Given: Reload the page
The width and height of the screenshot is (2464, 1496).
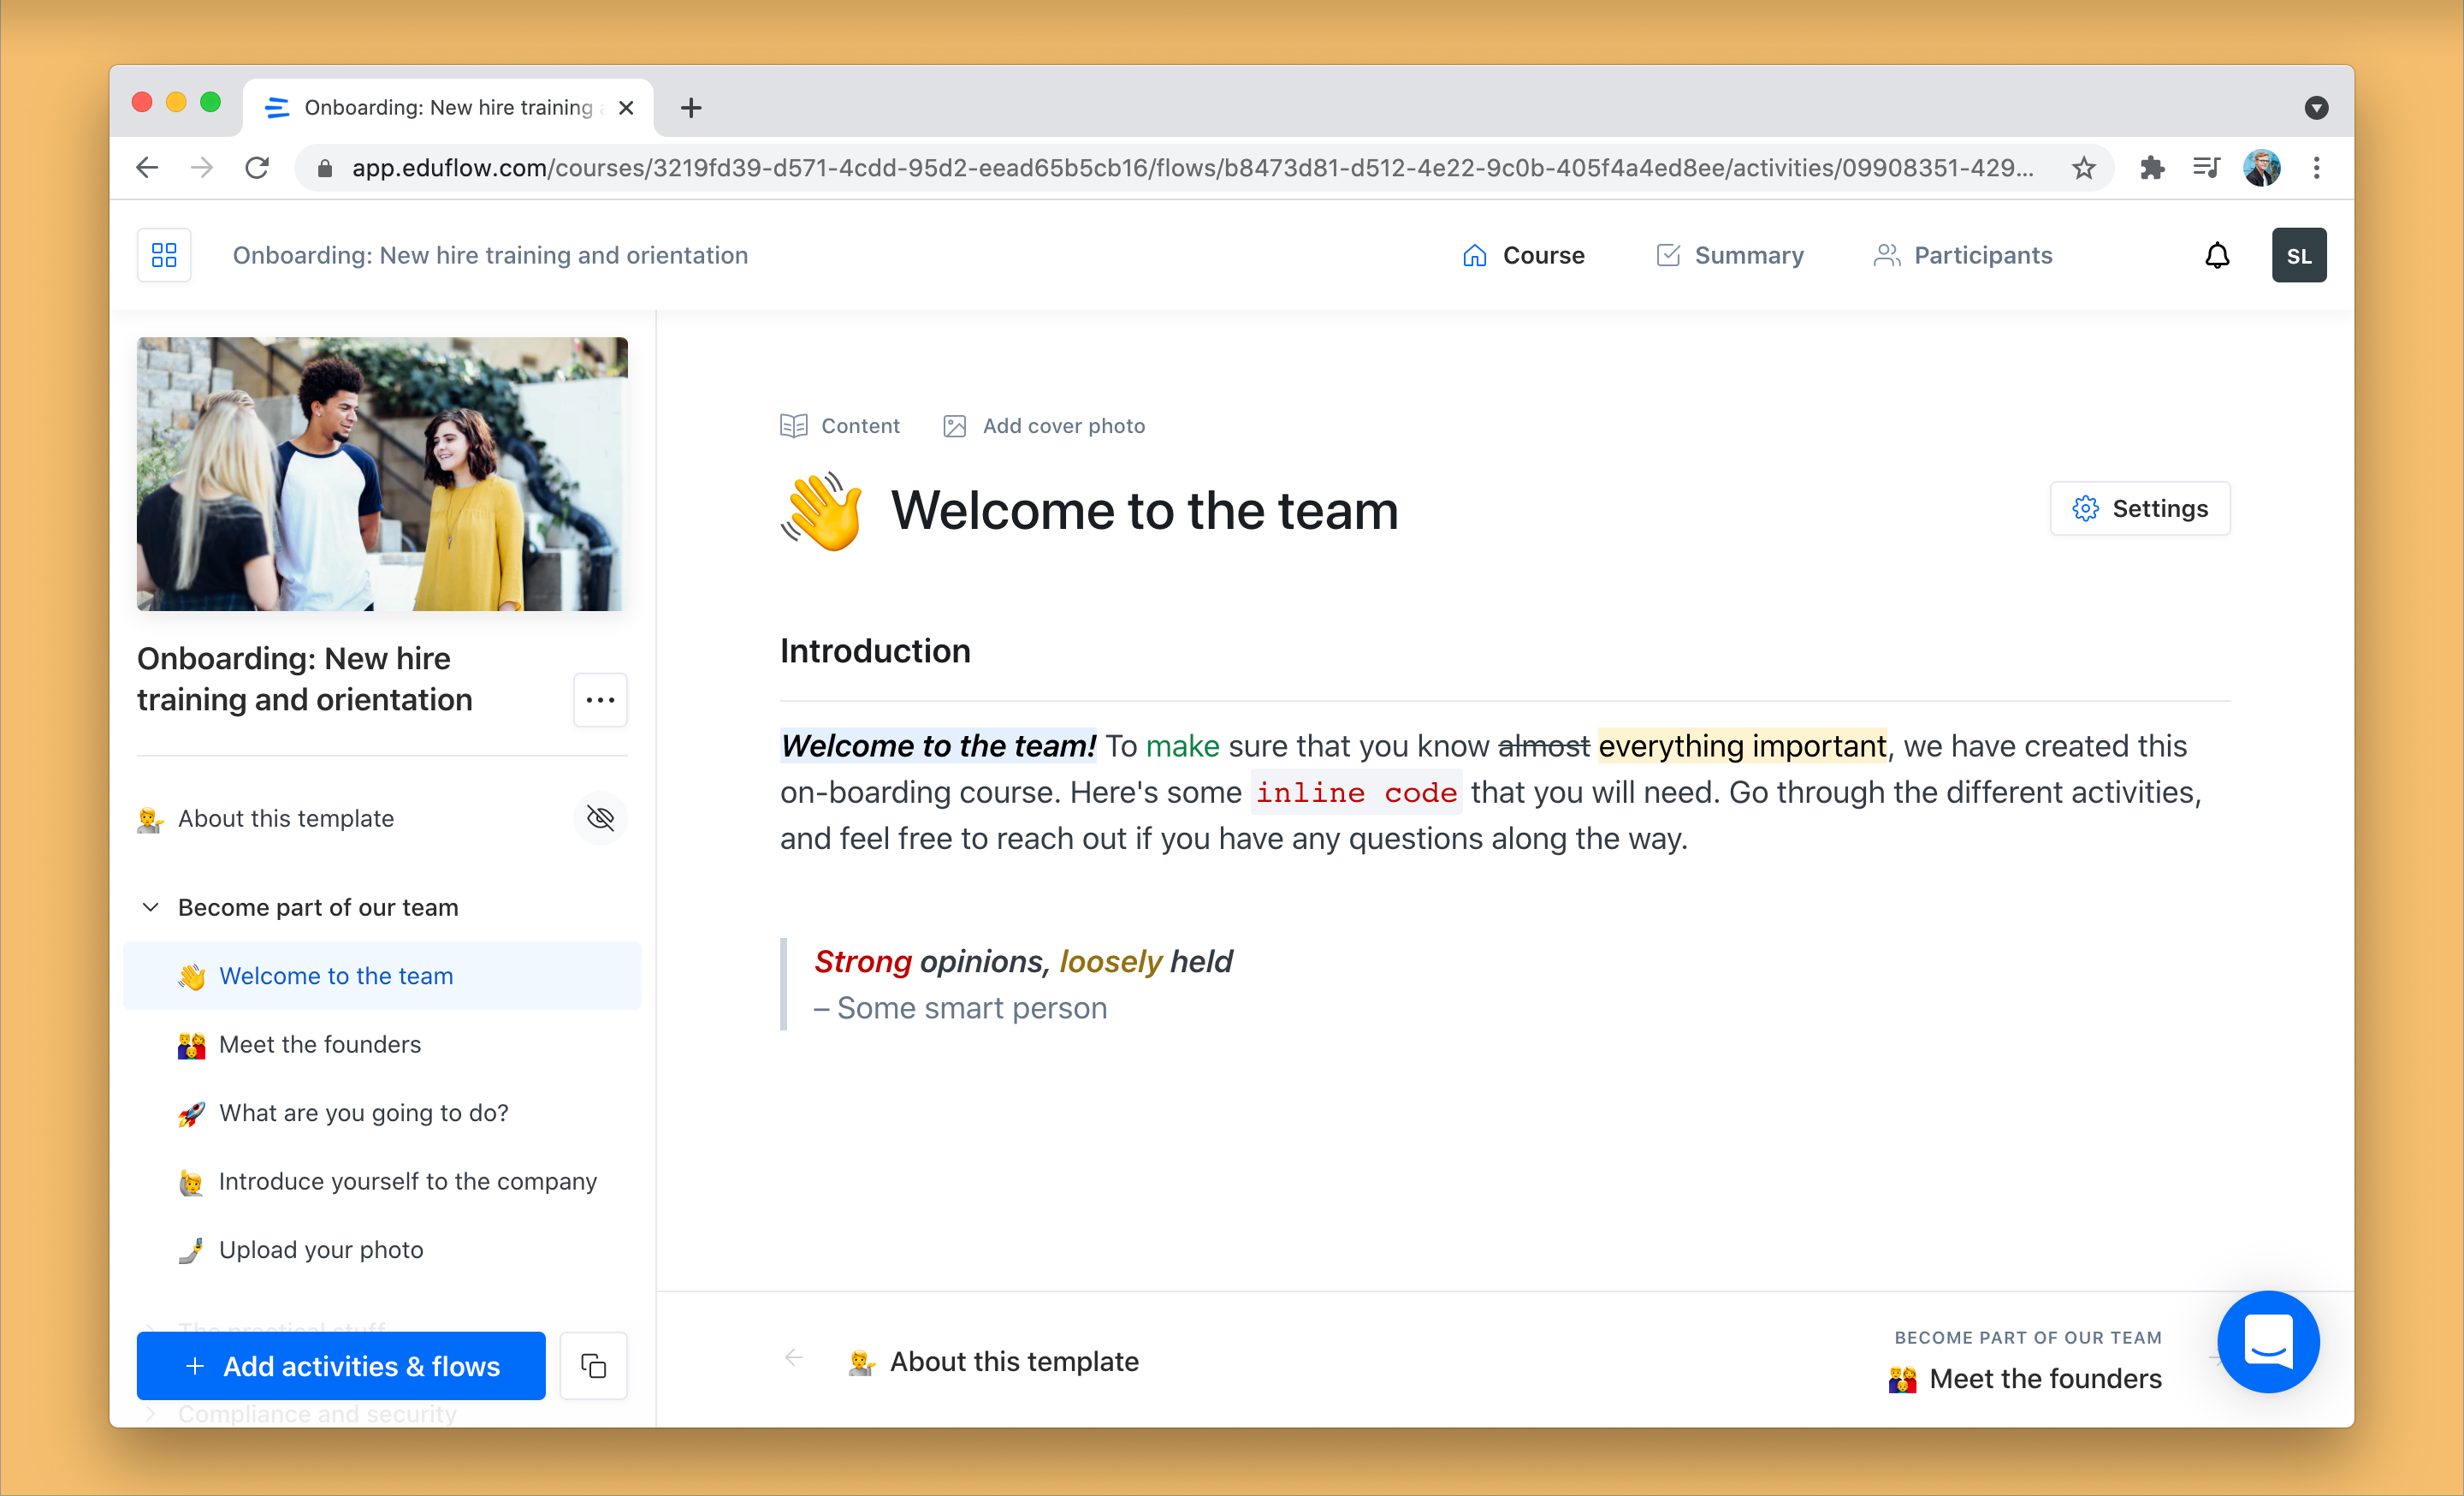Looking at the screenshot, I should click(257, 168).
